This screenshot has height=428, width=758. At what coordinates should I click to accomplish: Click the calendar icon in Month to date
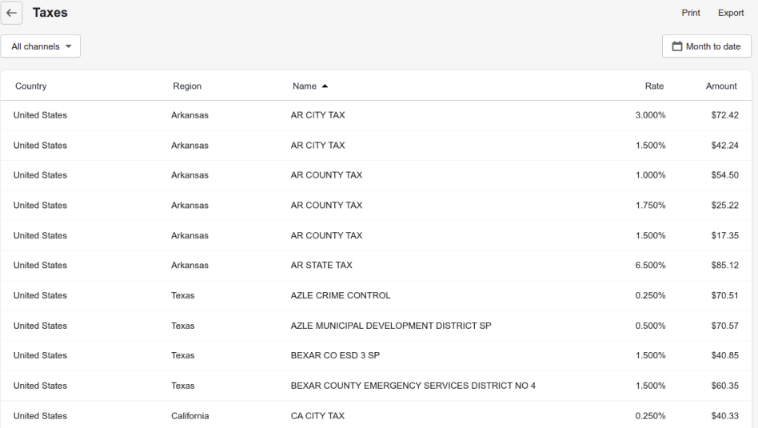(x=677, y=46)
